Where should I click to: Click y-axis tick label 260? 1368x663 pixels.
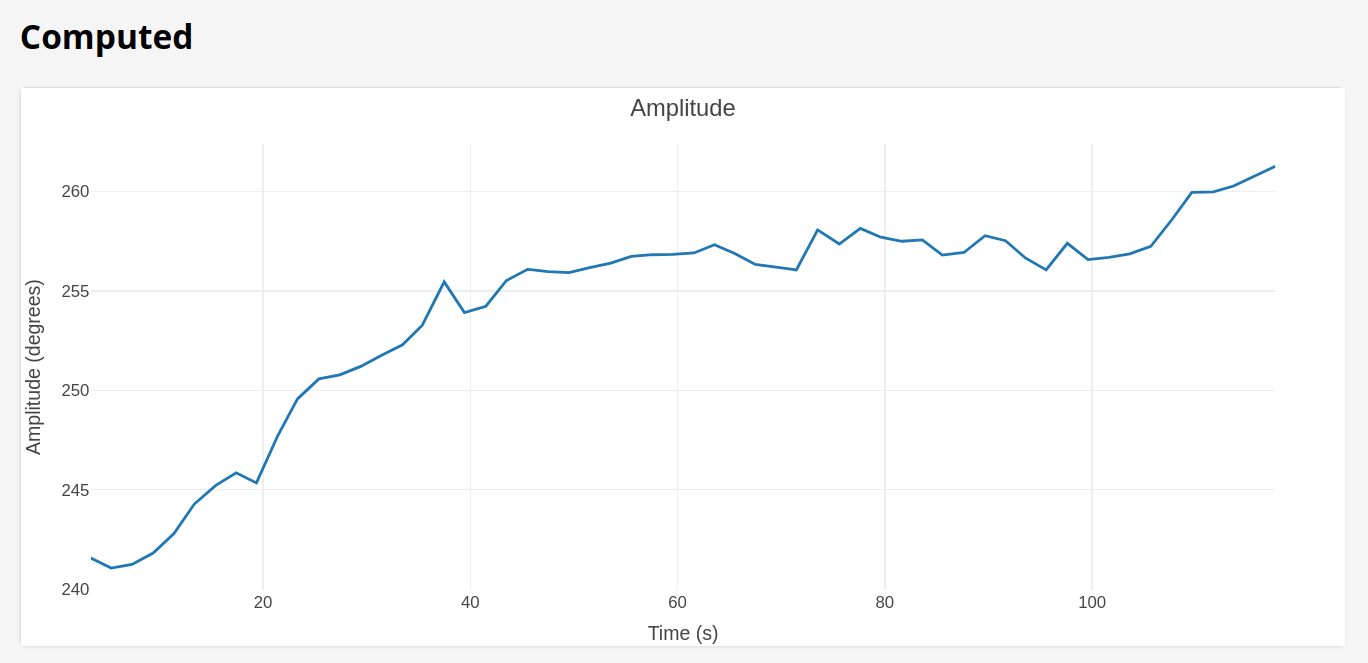tap(75, 191)
